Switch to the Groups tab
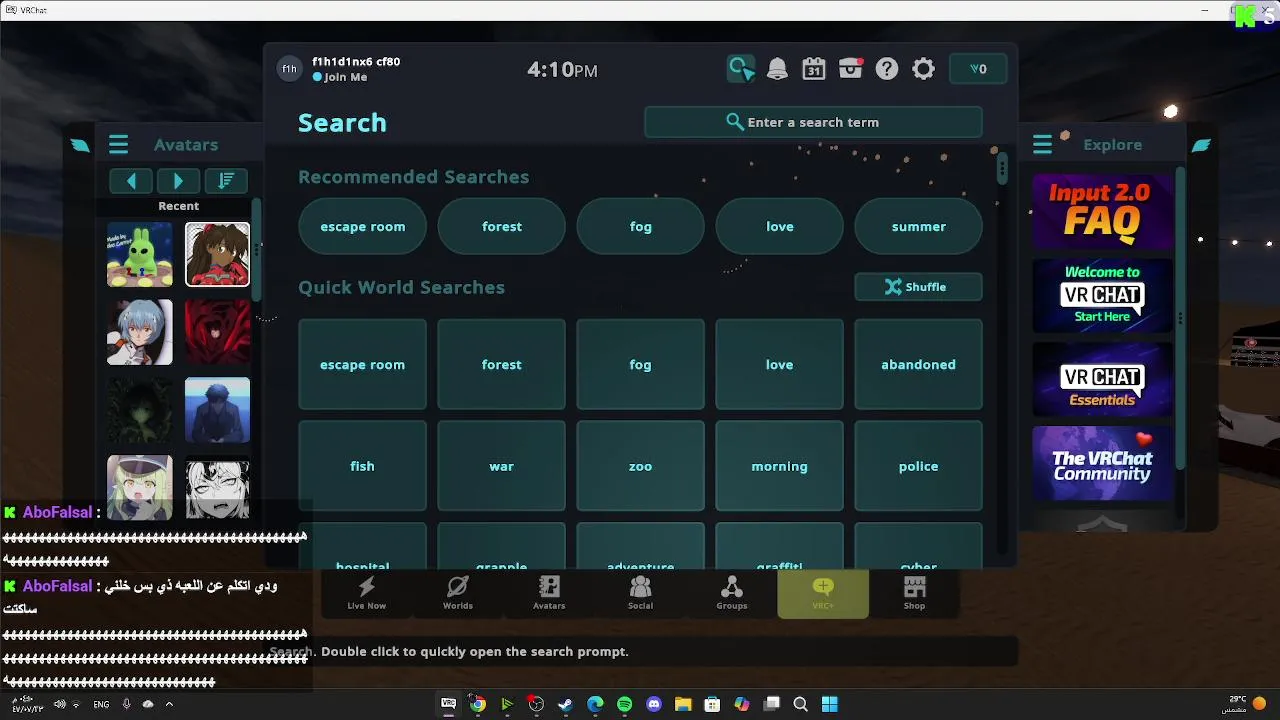Viewport: 1280px width, 720px height. [732, 593]
